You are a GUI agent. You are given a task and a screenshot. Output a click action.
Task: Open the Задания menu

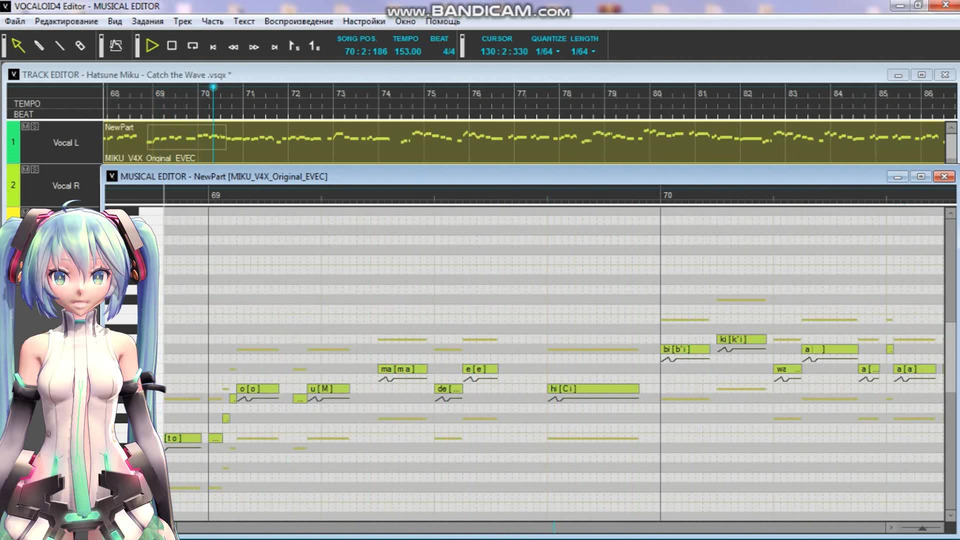click(148, 21)
